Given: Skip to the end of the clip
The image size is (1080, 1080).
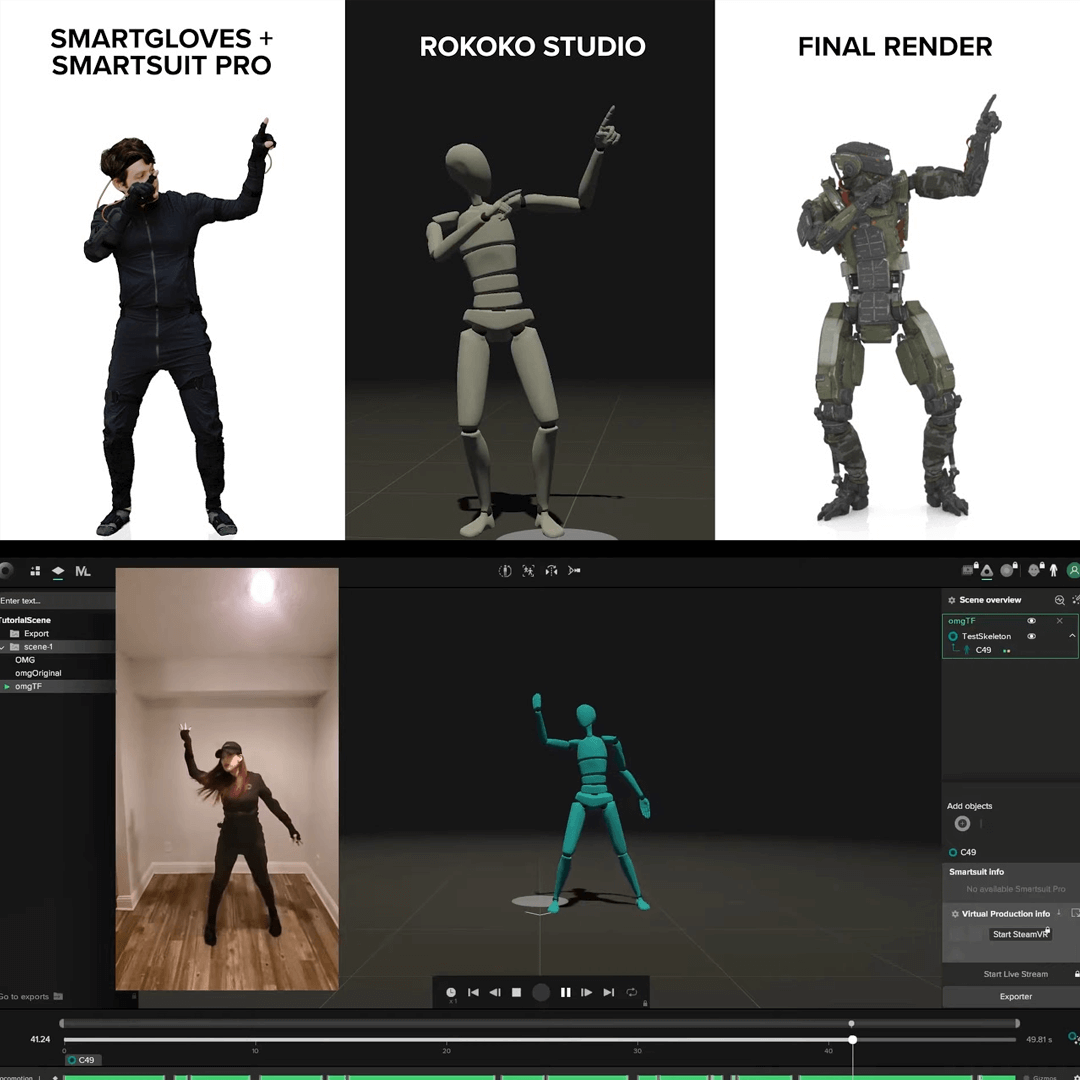Looking at the screenshot, I should click(609, 992).
